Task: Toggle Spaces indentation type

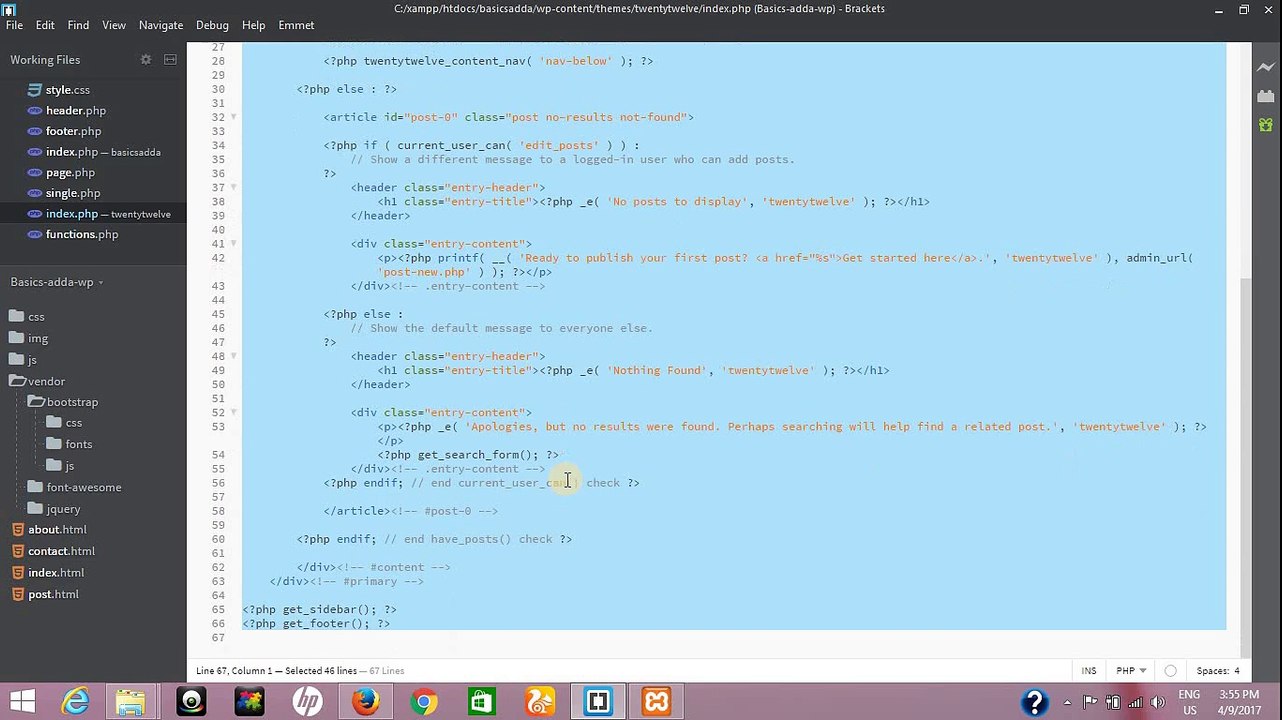Action: tap(1212, 671)
